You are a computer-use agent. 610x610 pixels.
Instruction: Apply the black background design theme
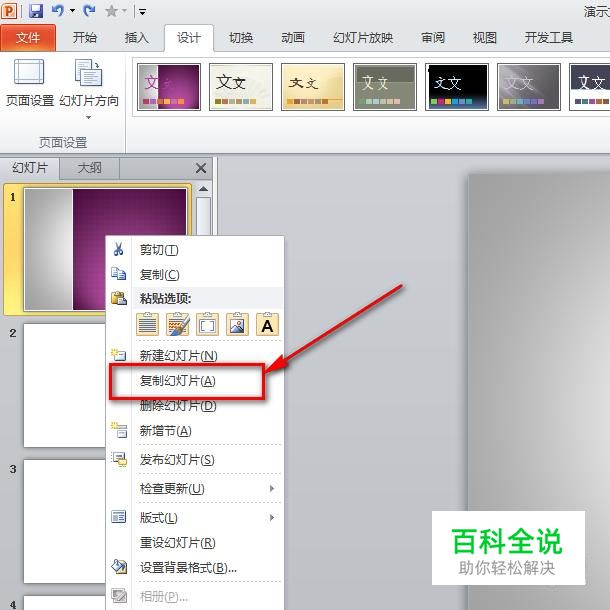pos(457,87)
